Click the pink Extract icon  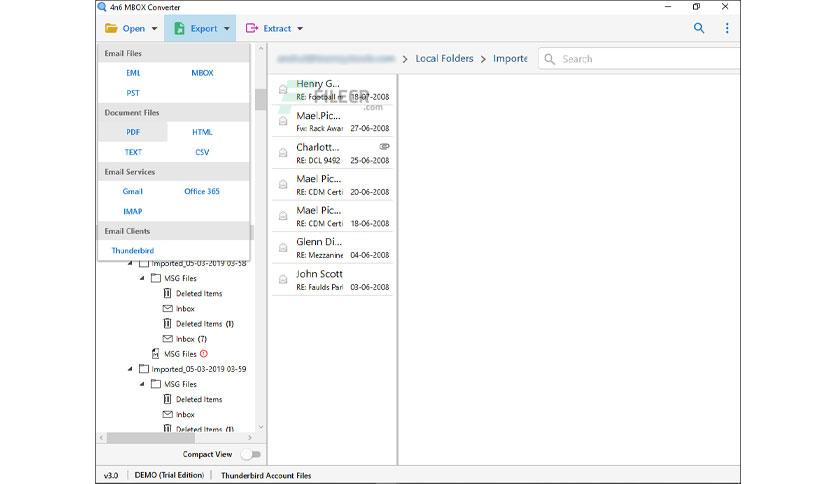tap(252, 28)
